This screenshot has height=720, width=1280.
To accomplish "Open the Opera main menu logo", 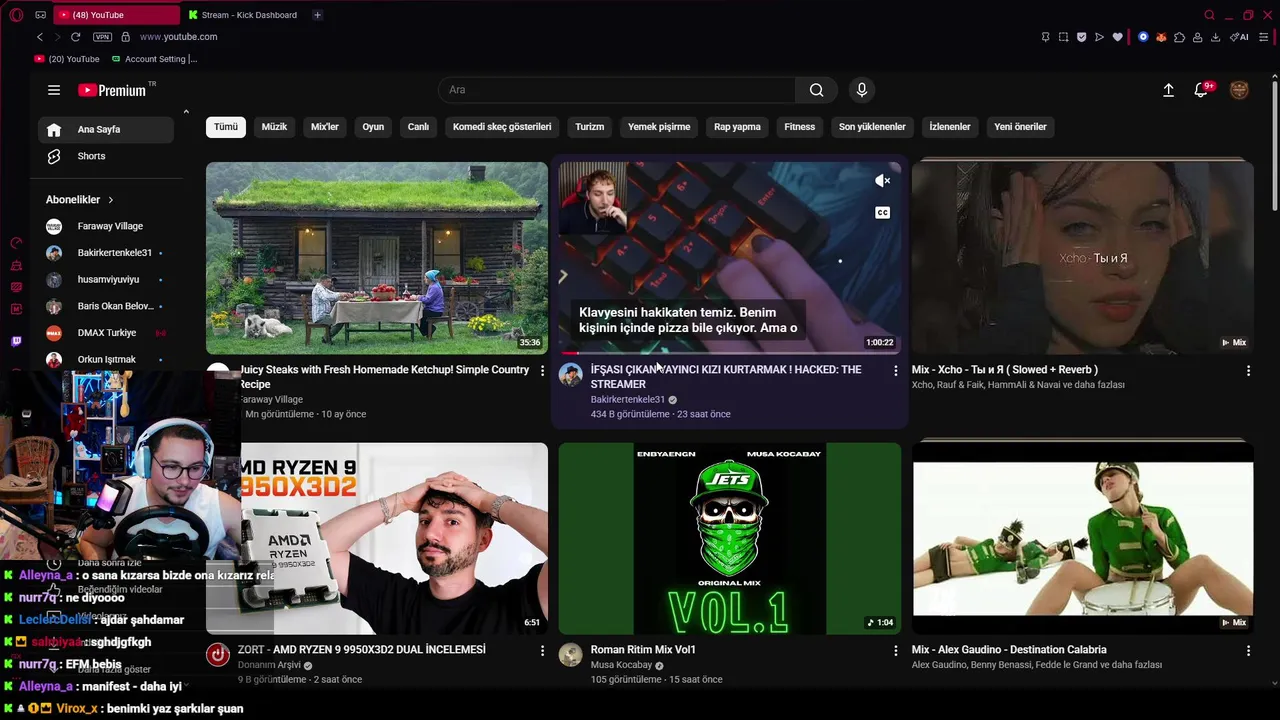I will pos(17,15).
